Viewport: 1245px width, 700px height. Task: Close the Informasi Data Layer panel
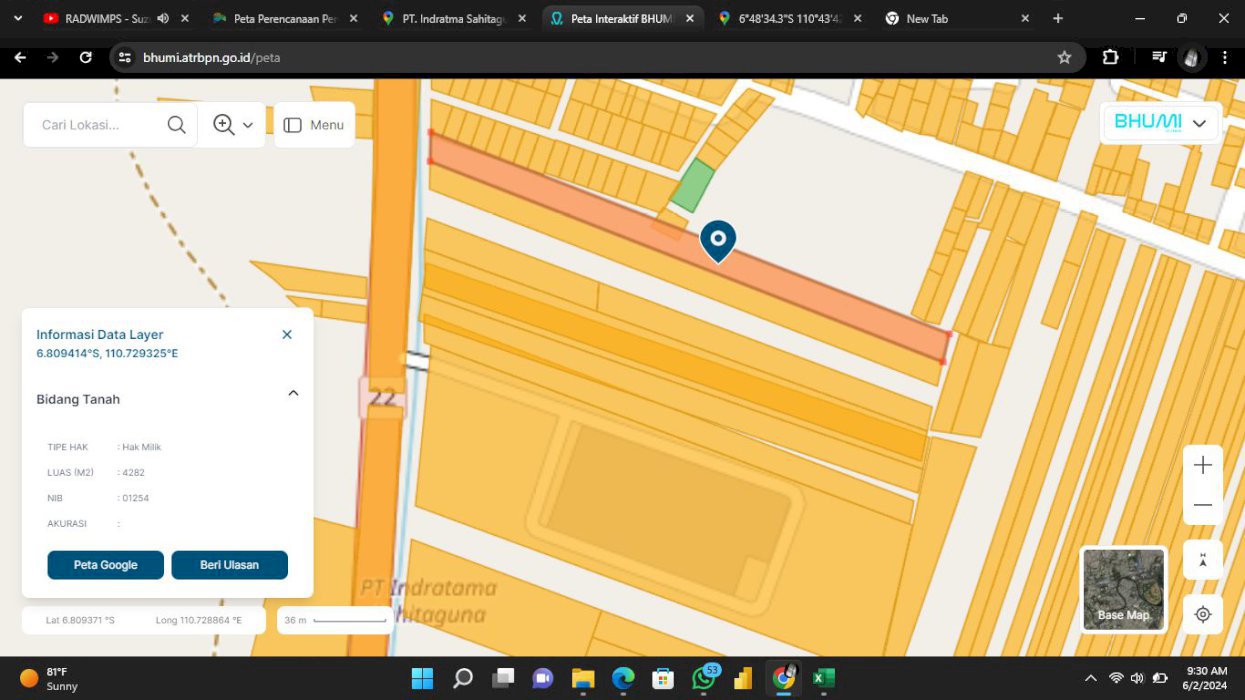click(287, 335)
